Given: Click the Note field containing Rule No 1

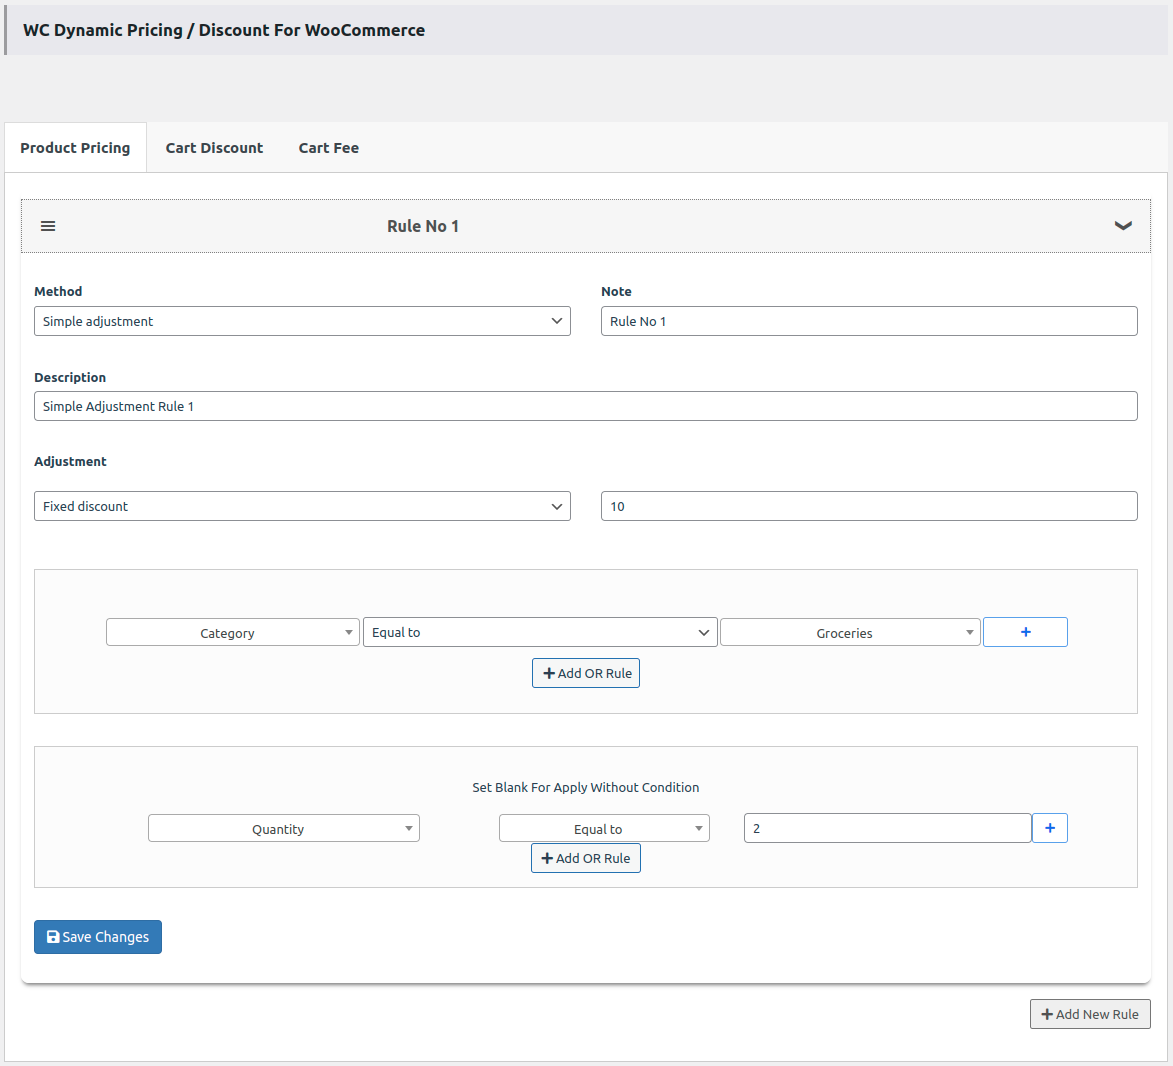Looking at the screenshot, I should 868,320.
